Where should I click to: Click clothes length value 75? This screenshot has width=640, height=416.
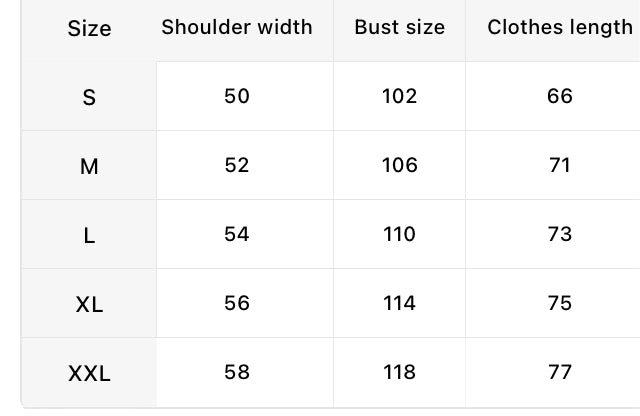point(560,303)
